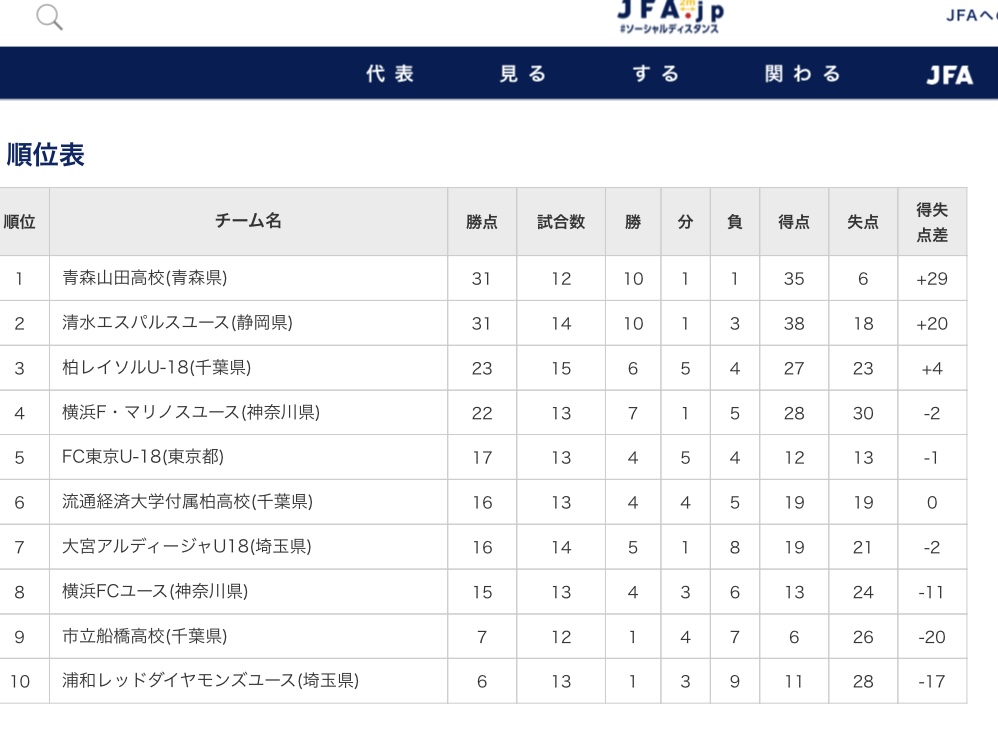Click the チーム名 column header
The height and width of the screenshot is (736, 998).
pos(248,222)
